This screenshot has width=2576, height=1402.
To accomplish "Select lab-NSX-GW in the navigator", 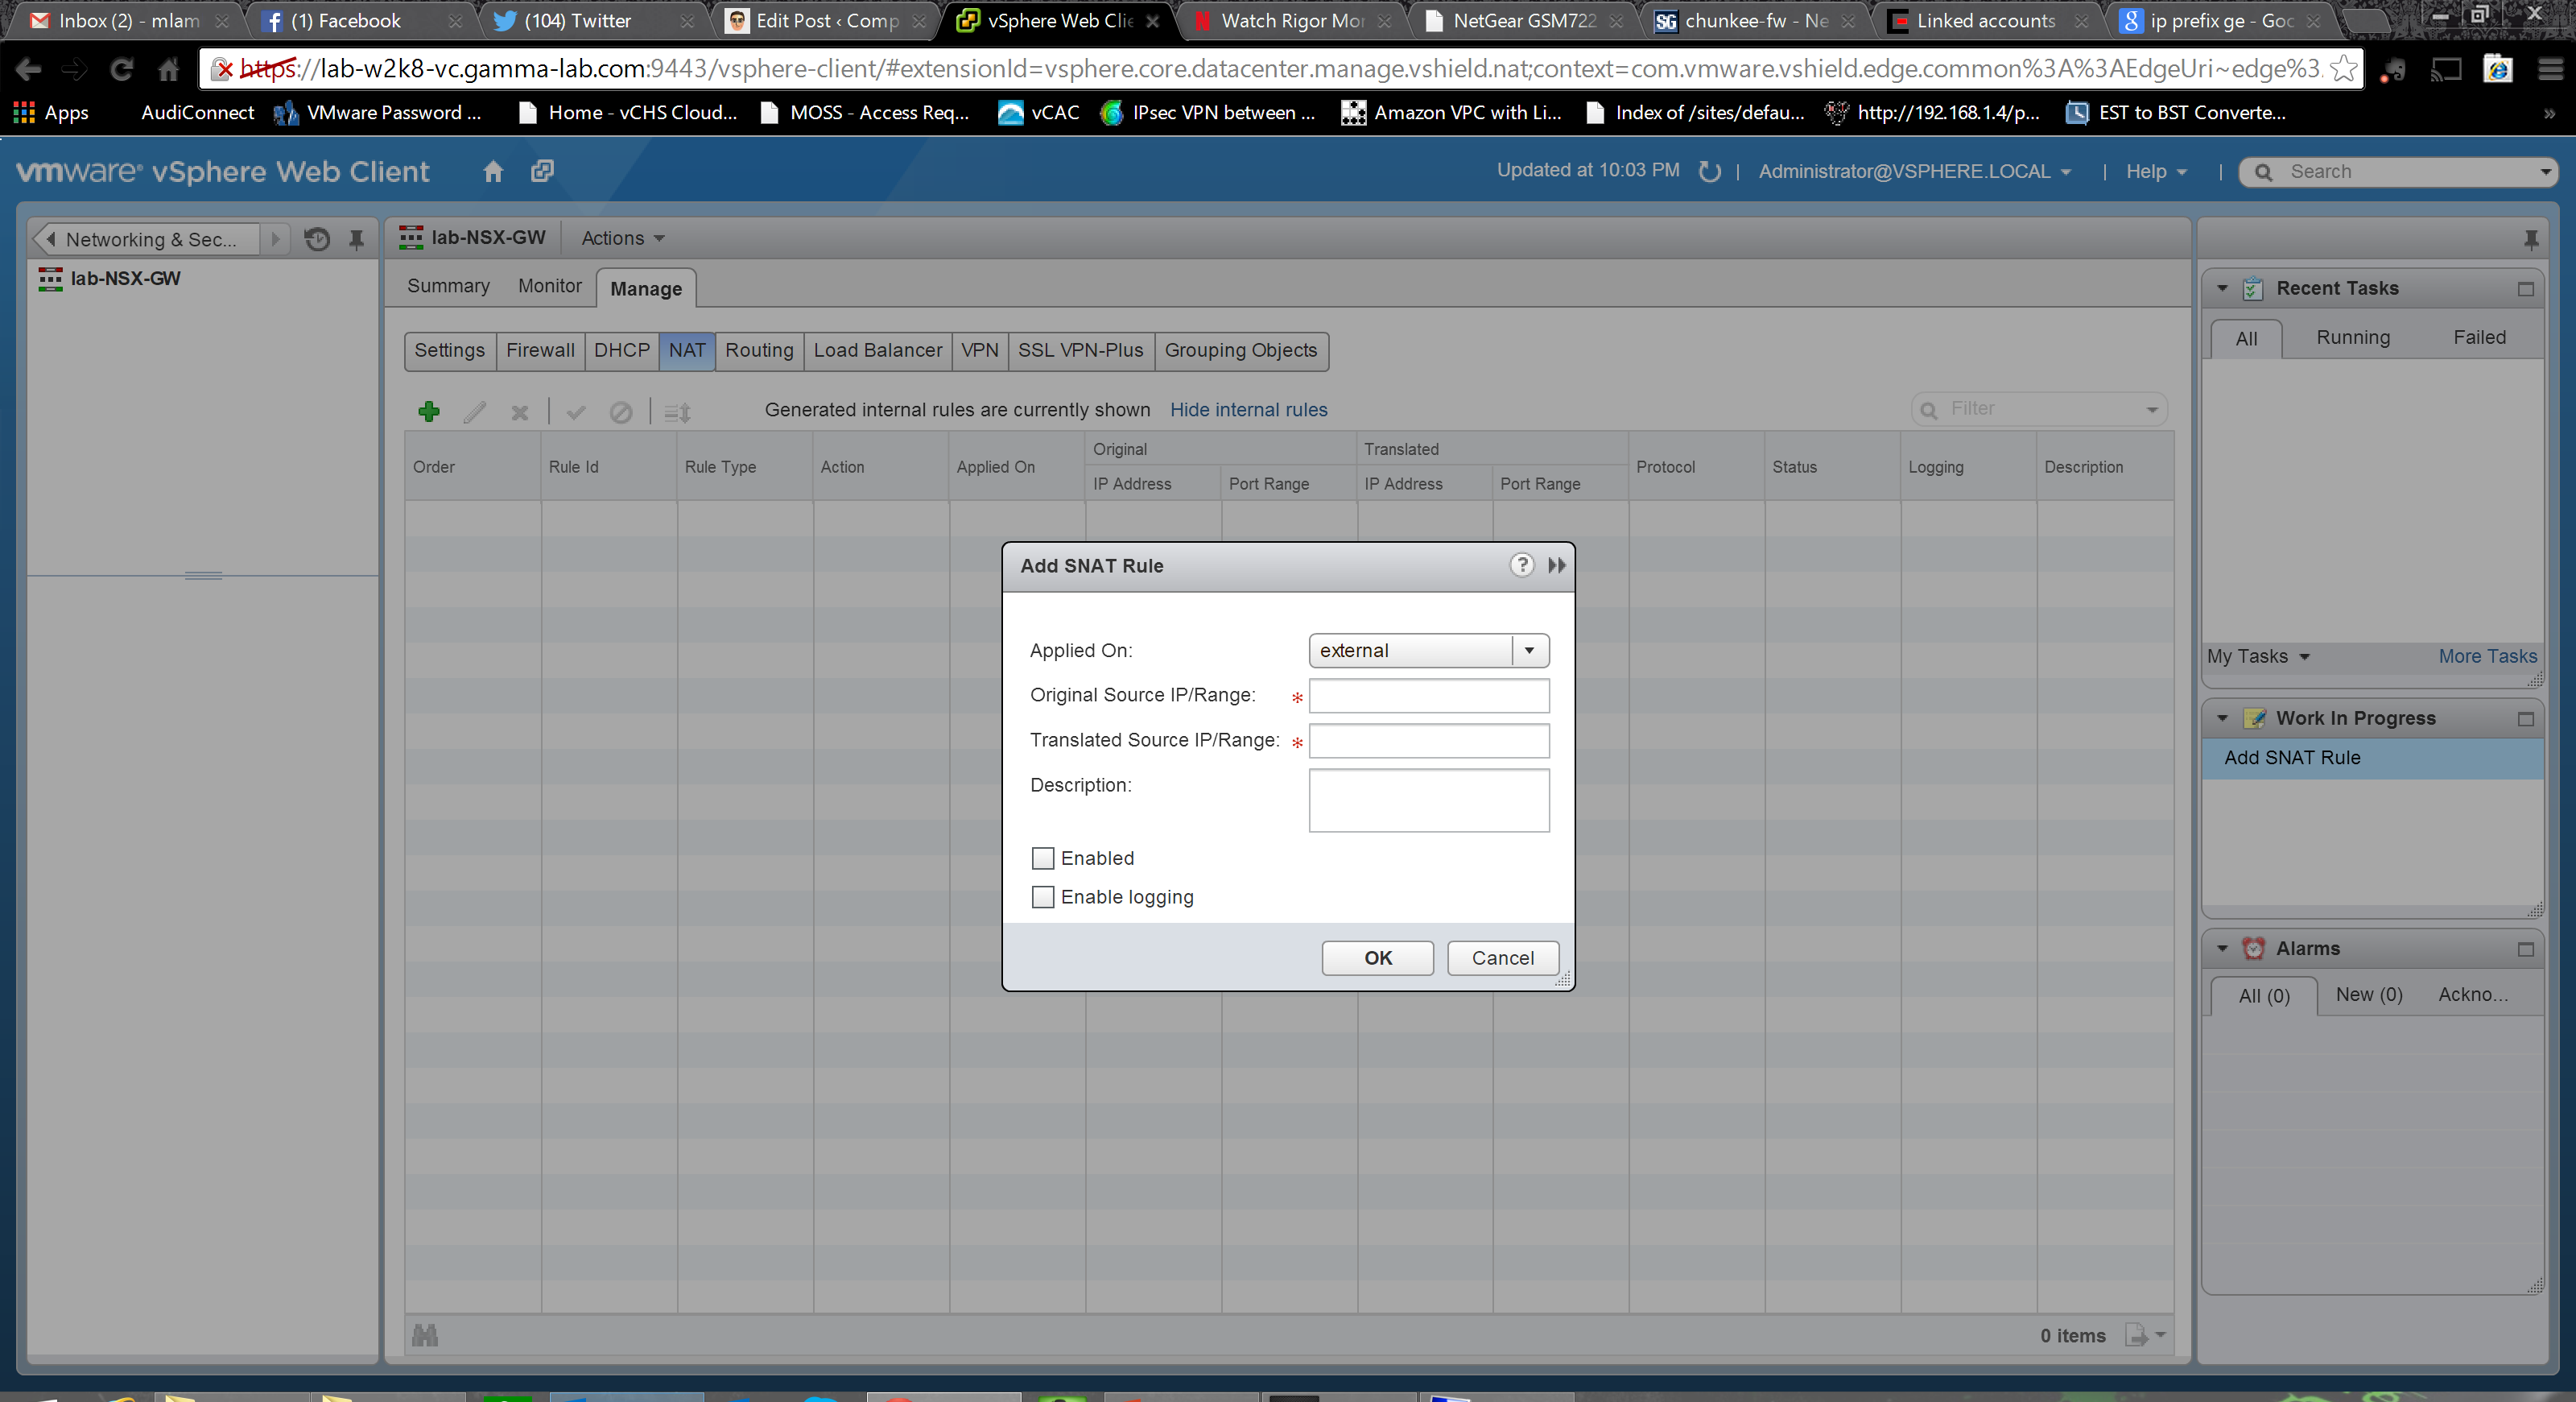I will tap(125, 278).
